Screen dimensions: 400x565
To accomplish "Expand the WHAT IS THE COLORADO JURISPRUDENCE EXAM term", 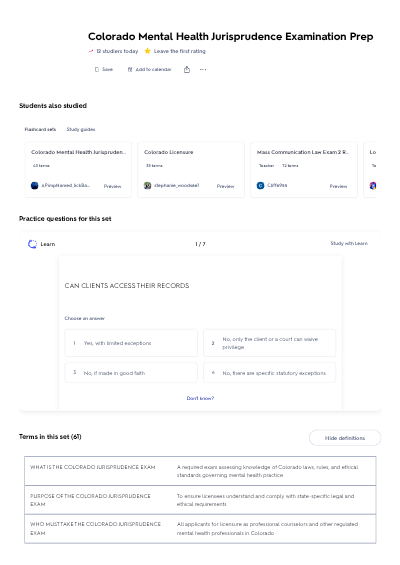I will (200, 471).
